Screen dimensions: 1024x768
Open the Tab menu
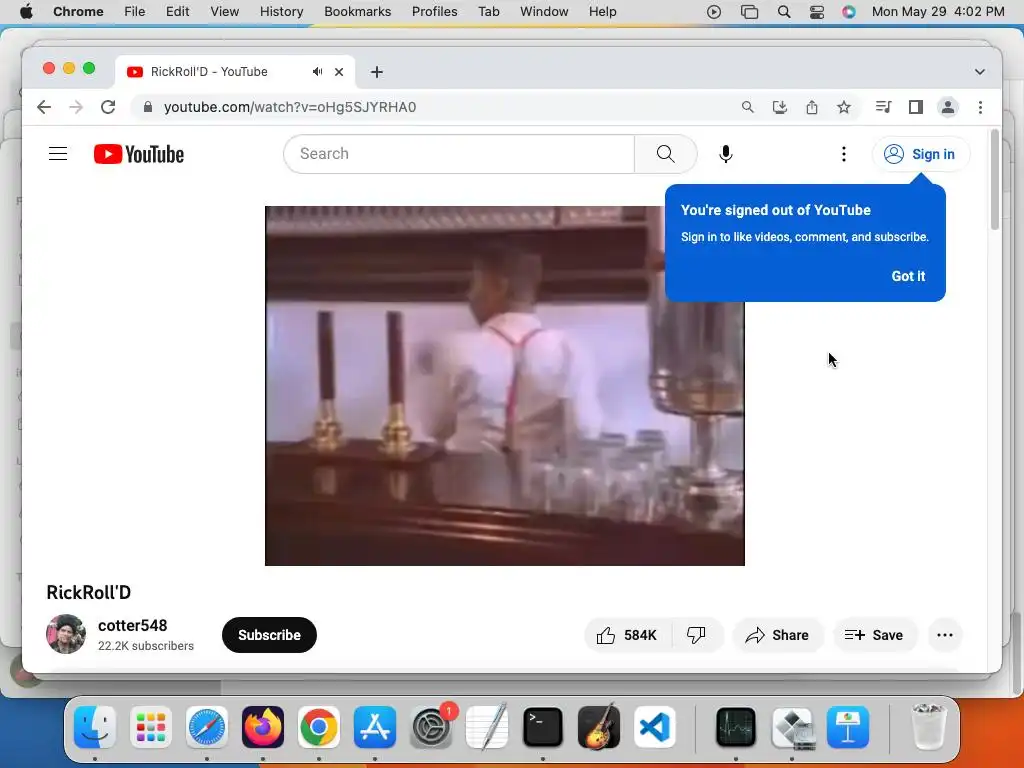(488, 12)
